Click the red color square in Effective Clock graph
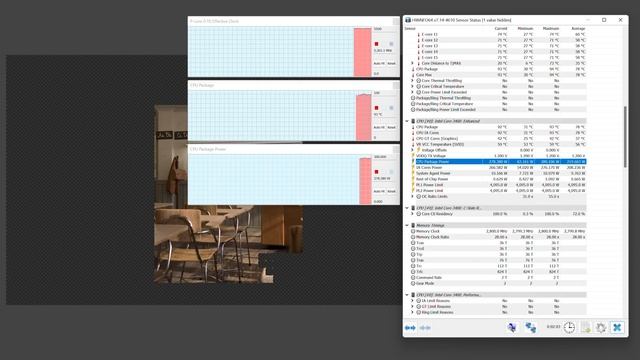 [x=376, y=44]
